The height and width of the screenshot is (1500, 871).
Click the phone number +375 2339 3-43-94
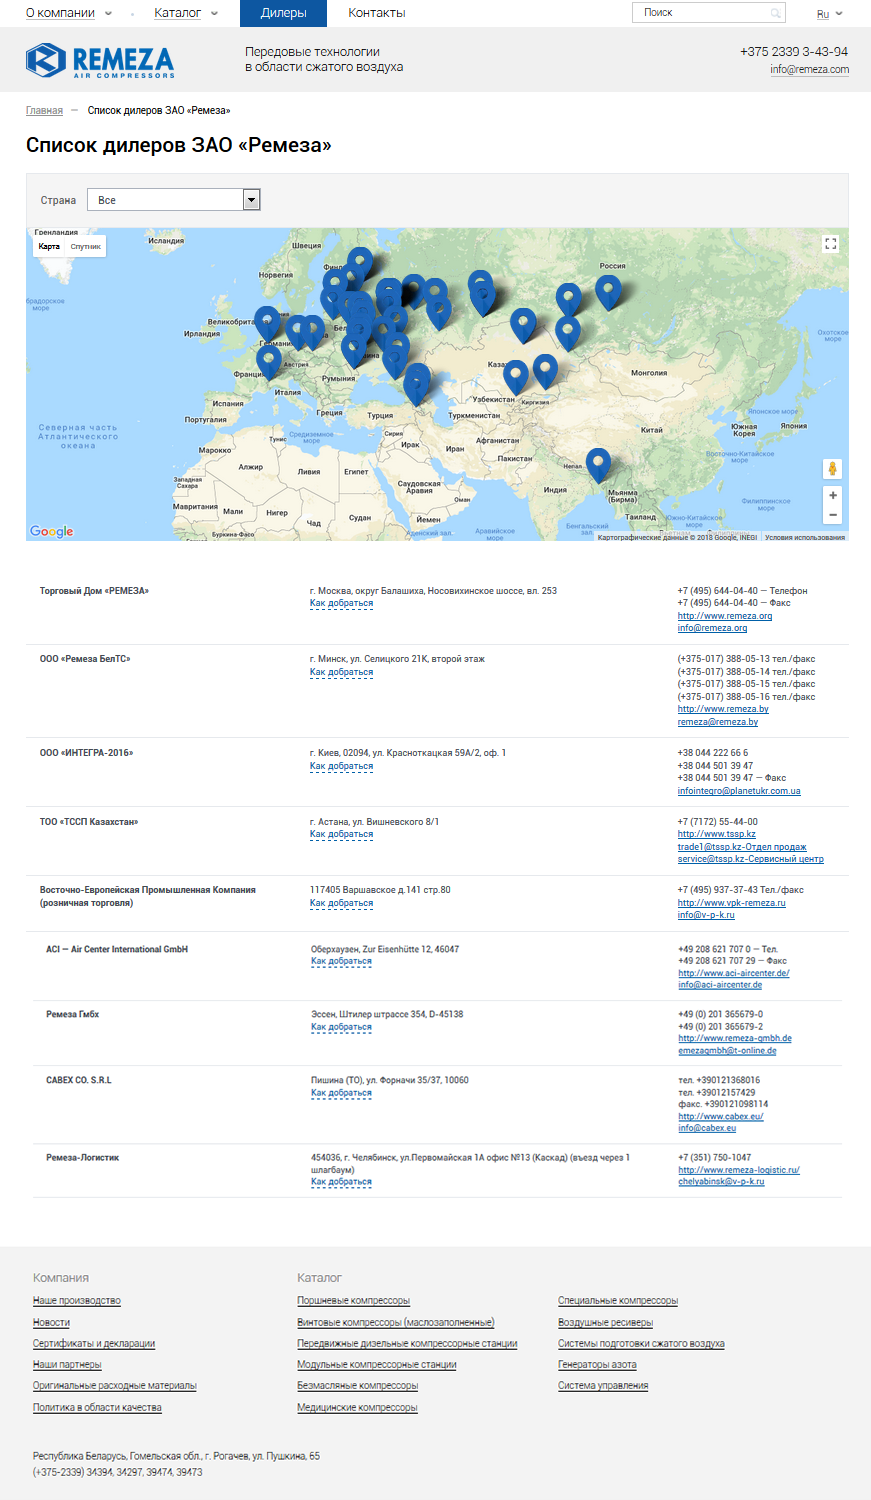pyautogui.click(x=794, y=51)
